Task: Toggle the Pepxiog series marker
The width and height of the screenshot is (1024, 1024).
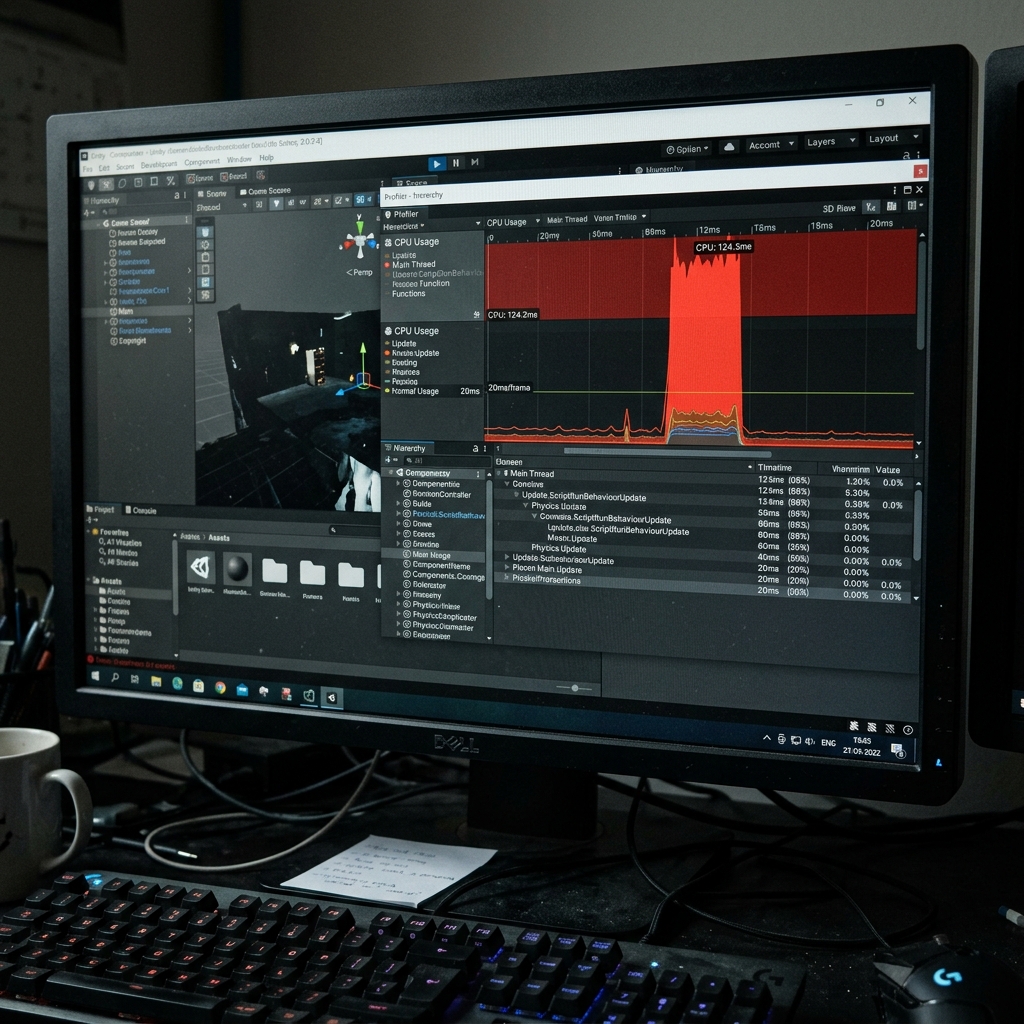Action: tap(387, 381)
